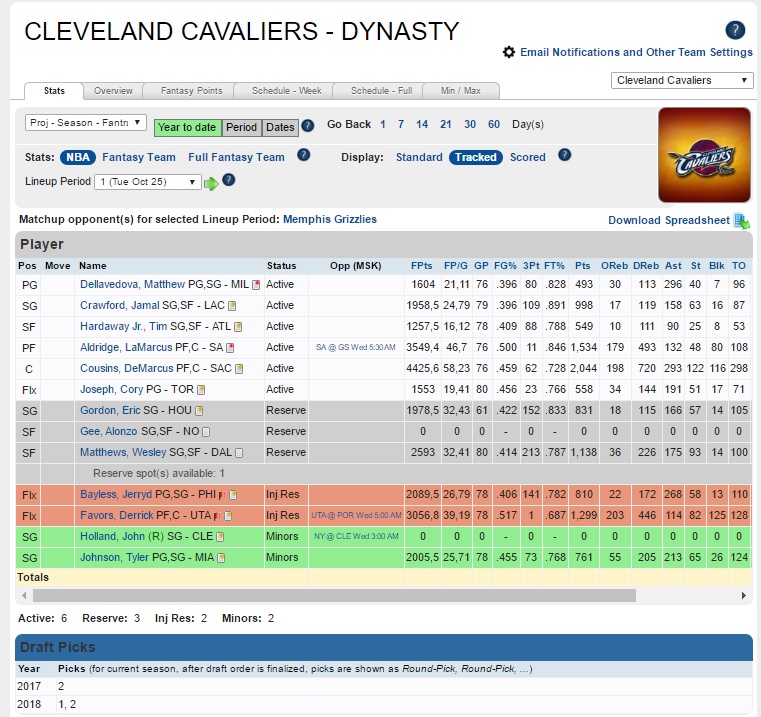This screenshot has width=761, height=717.
Task: Click the green arrow next to Lineup Period
Action: pos(211,183)
